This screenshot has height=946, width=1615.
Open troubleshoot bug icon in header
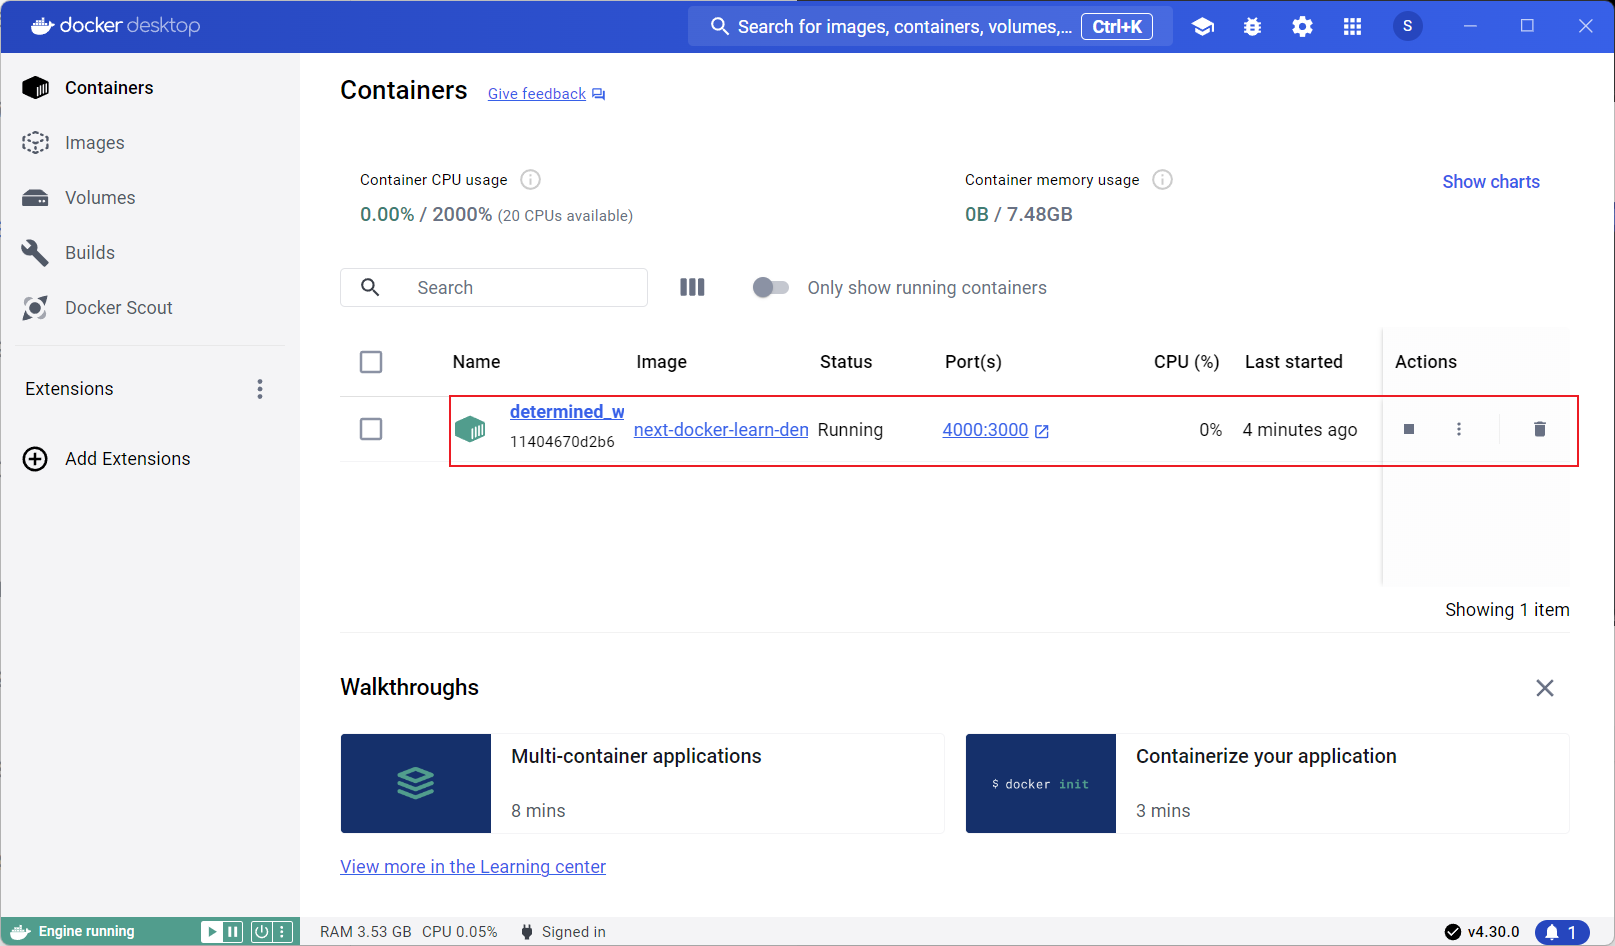click(x=1252, y=27)
